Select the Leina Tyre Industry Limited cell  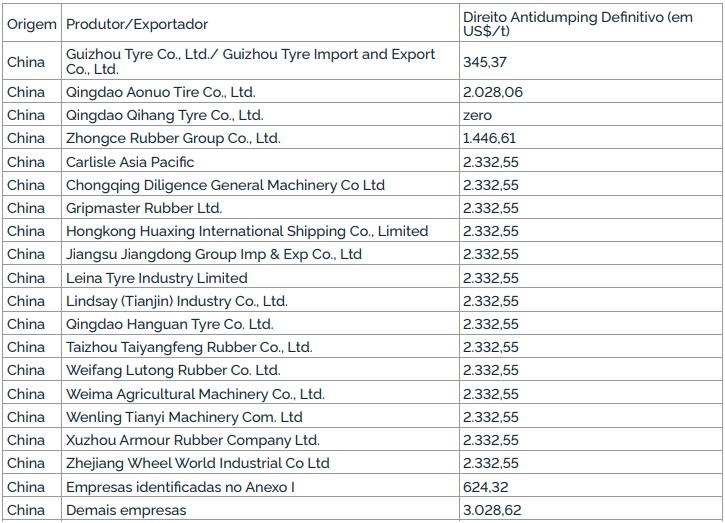156,278
